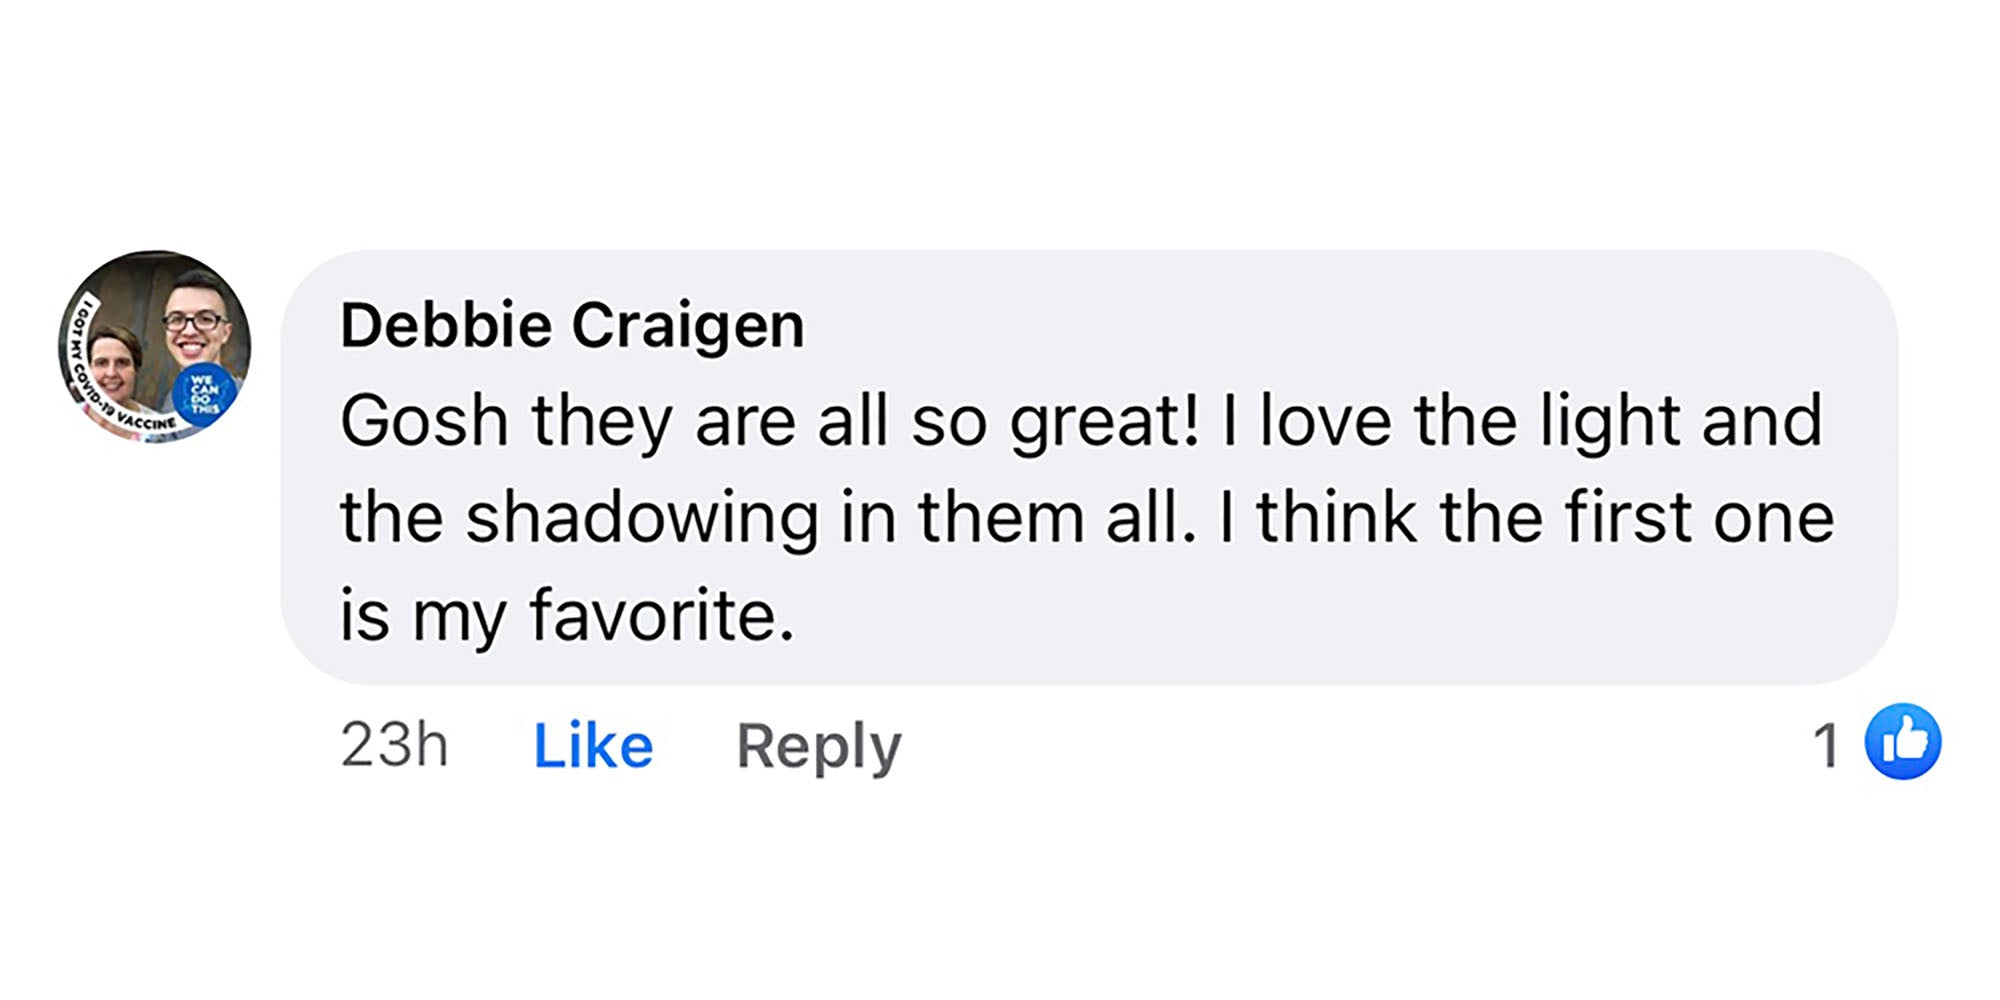
Task: Click the woman's face in the avatar
Action: (117, 359)
